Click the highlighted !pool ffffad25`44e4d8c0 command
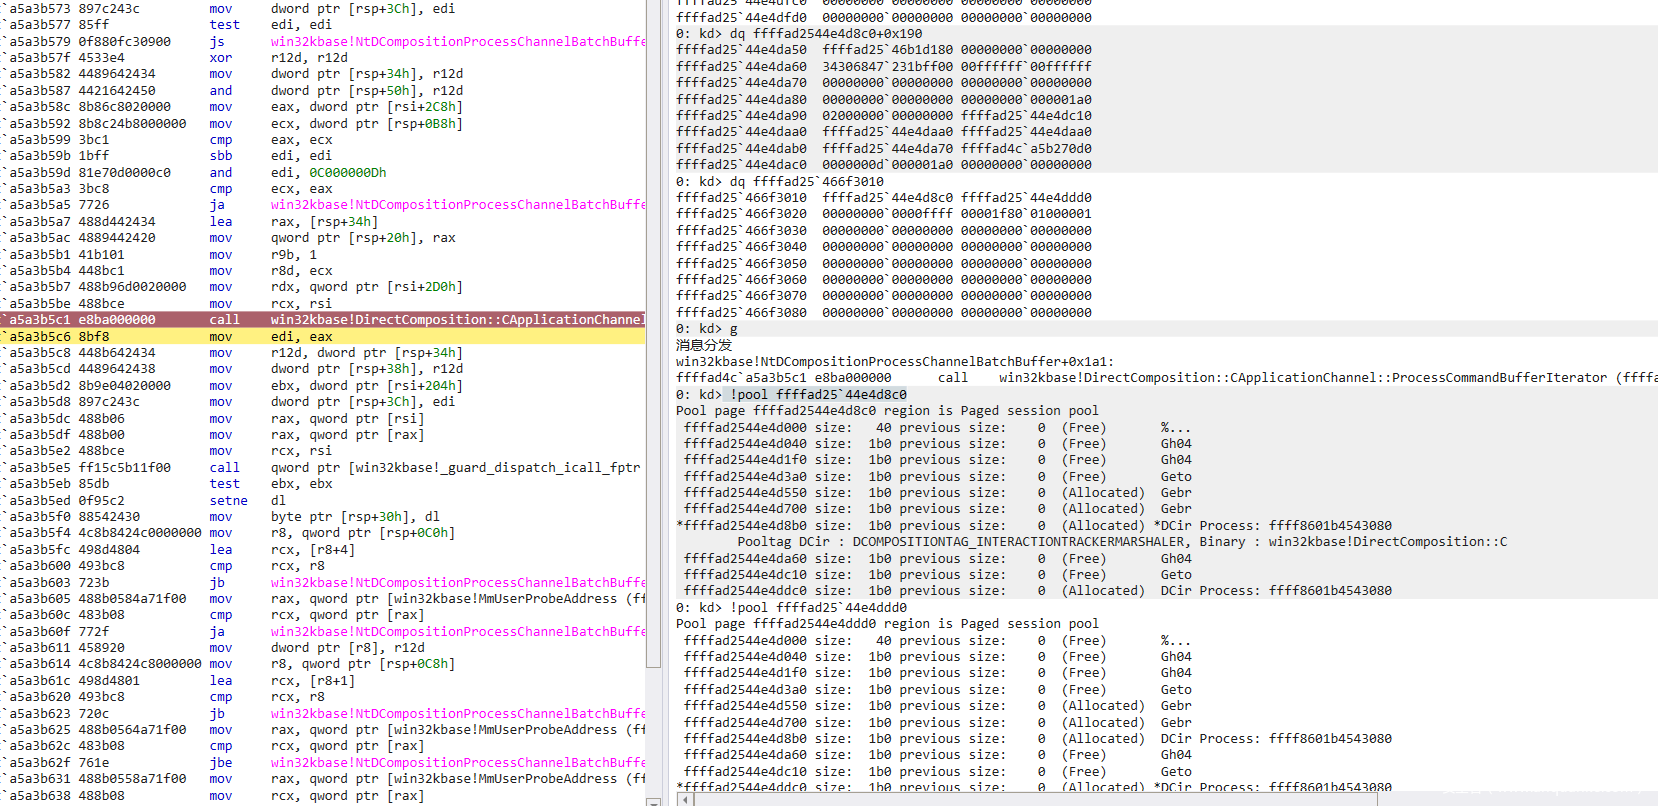Image resolution: width=1658 pixels, height=806 pixels. [x=817, y=394]
